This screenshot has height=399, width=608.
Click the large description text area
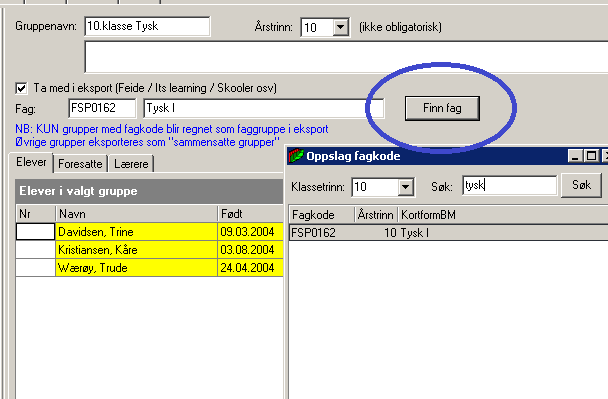coord(346,57)
